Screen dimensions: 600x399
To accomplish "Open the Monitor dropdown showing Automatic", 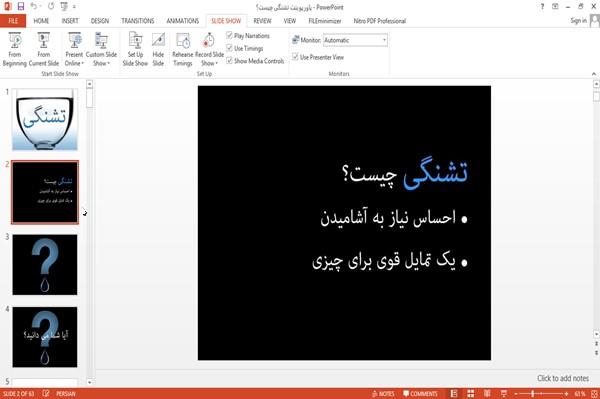I will coord(355,40).
